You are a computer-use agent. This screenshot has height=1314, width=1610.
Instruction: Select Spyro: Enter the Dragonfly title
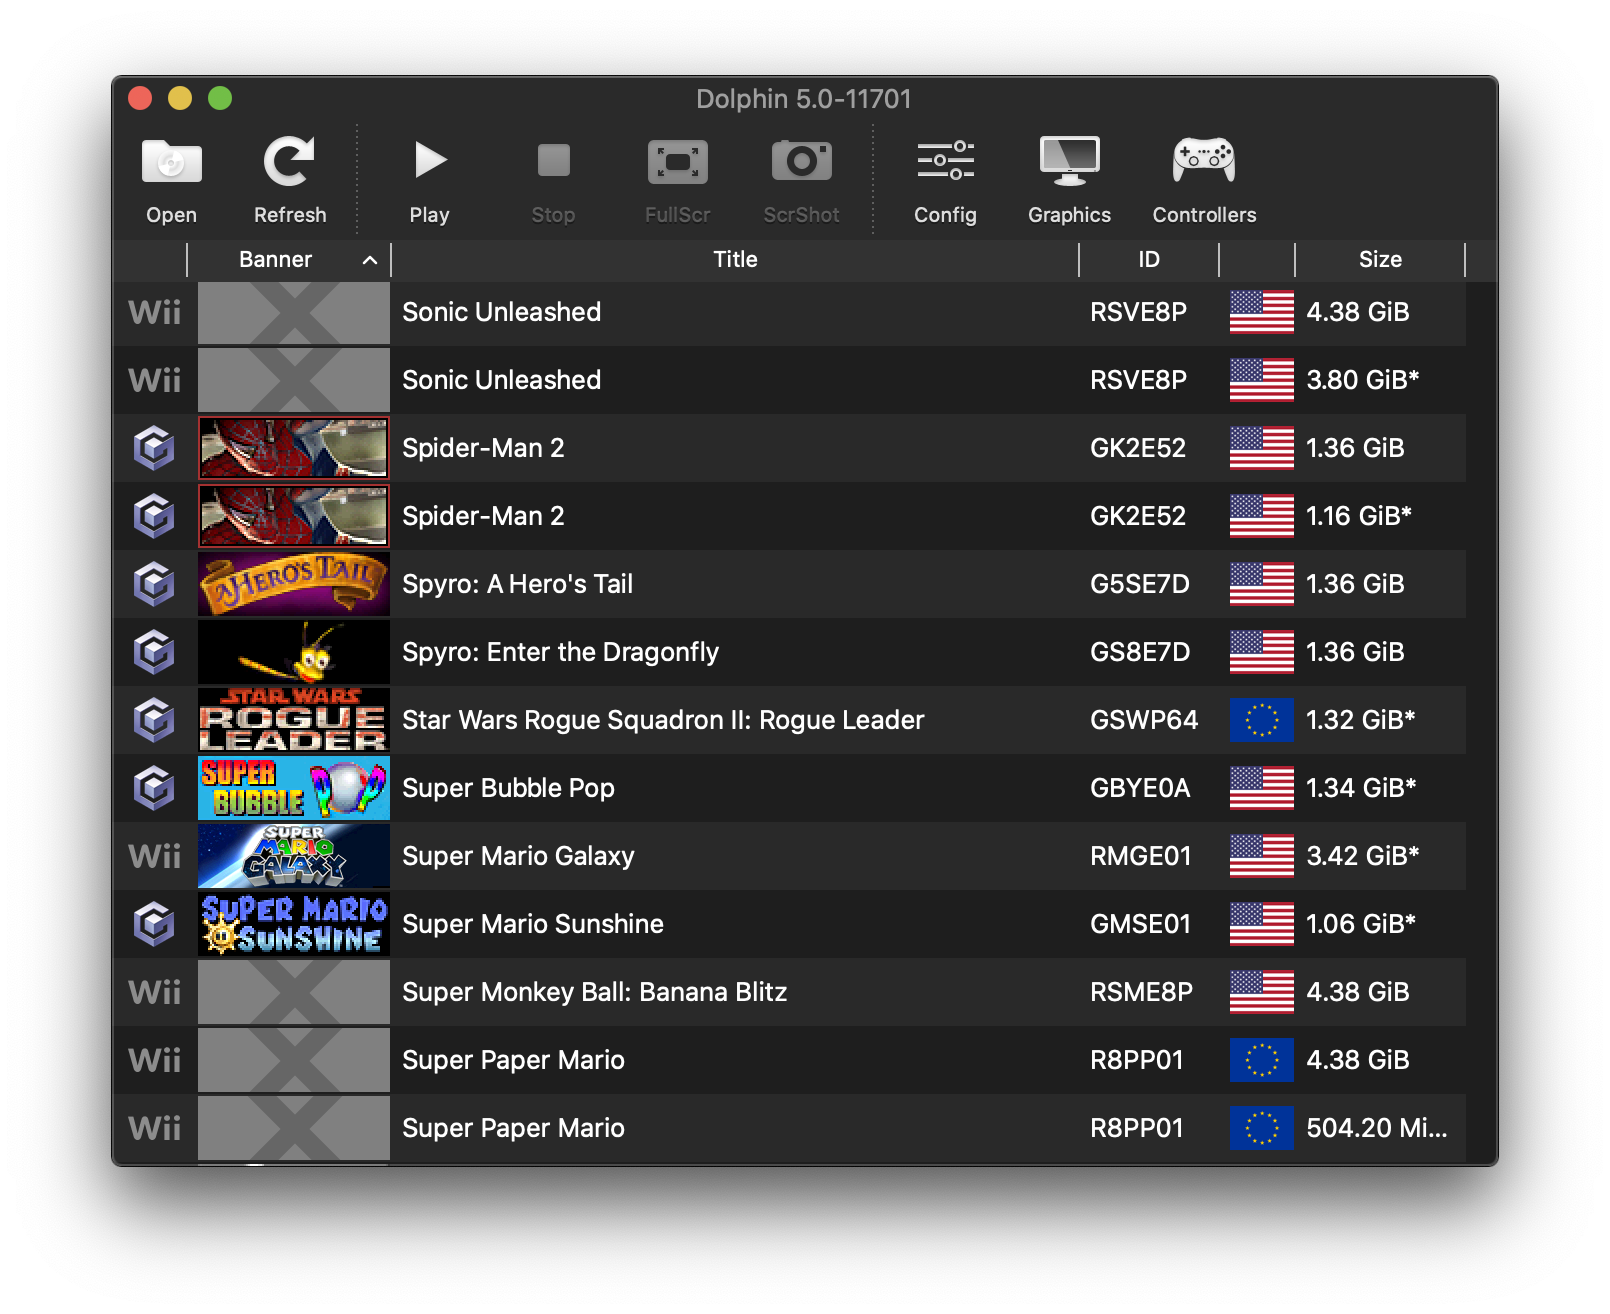tap(560, 652)
